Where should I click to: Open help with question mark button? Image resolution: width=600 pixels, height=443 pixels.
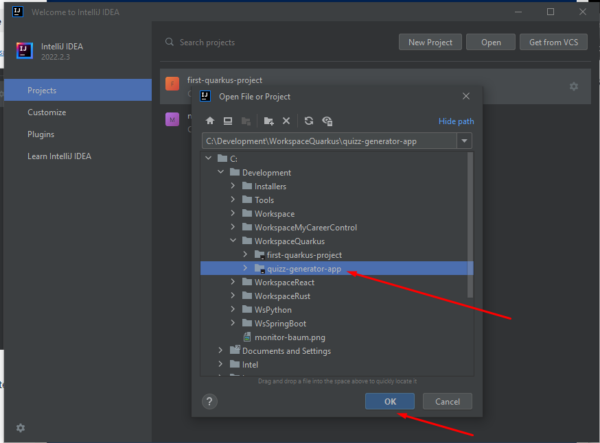tap(209, 401)
